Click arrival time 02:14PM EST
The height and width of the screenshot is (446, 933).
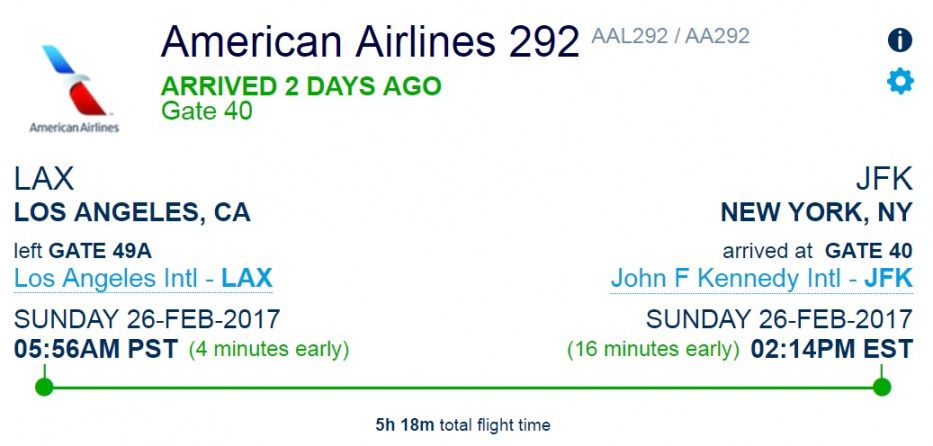[831, 349]
